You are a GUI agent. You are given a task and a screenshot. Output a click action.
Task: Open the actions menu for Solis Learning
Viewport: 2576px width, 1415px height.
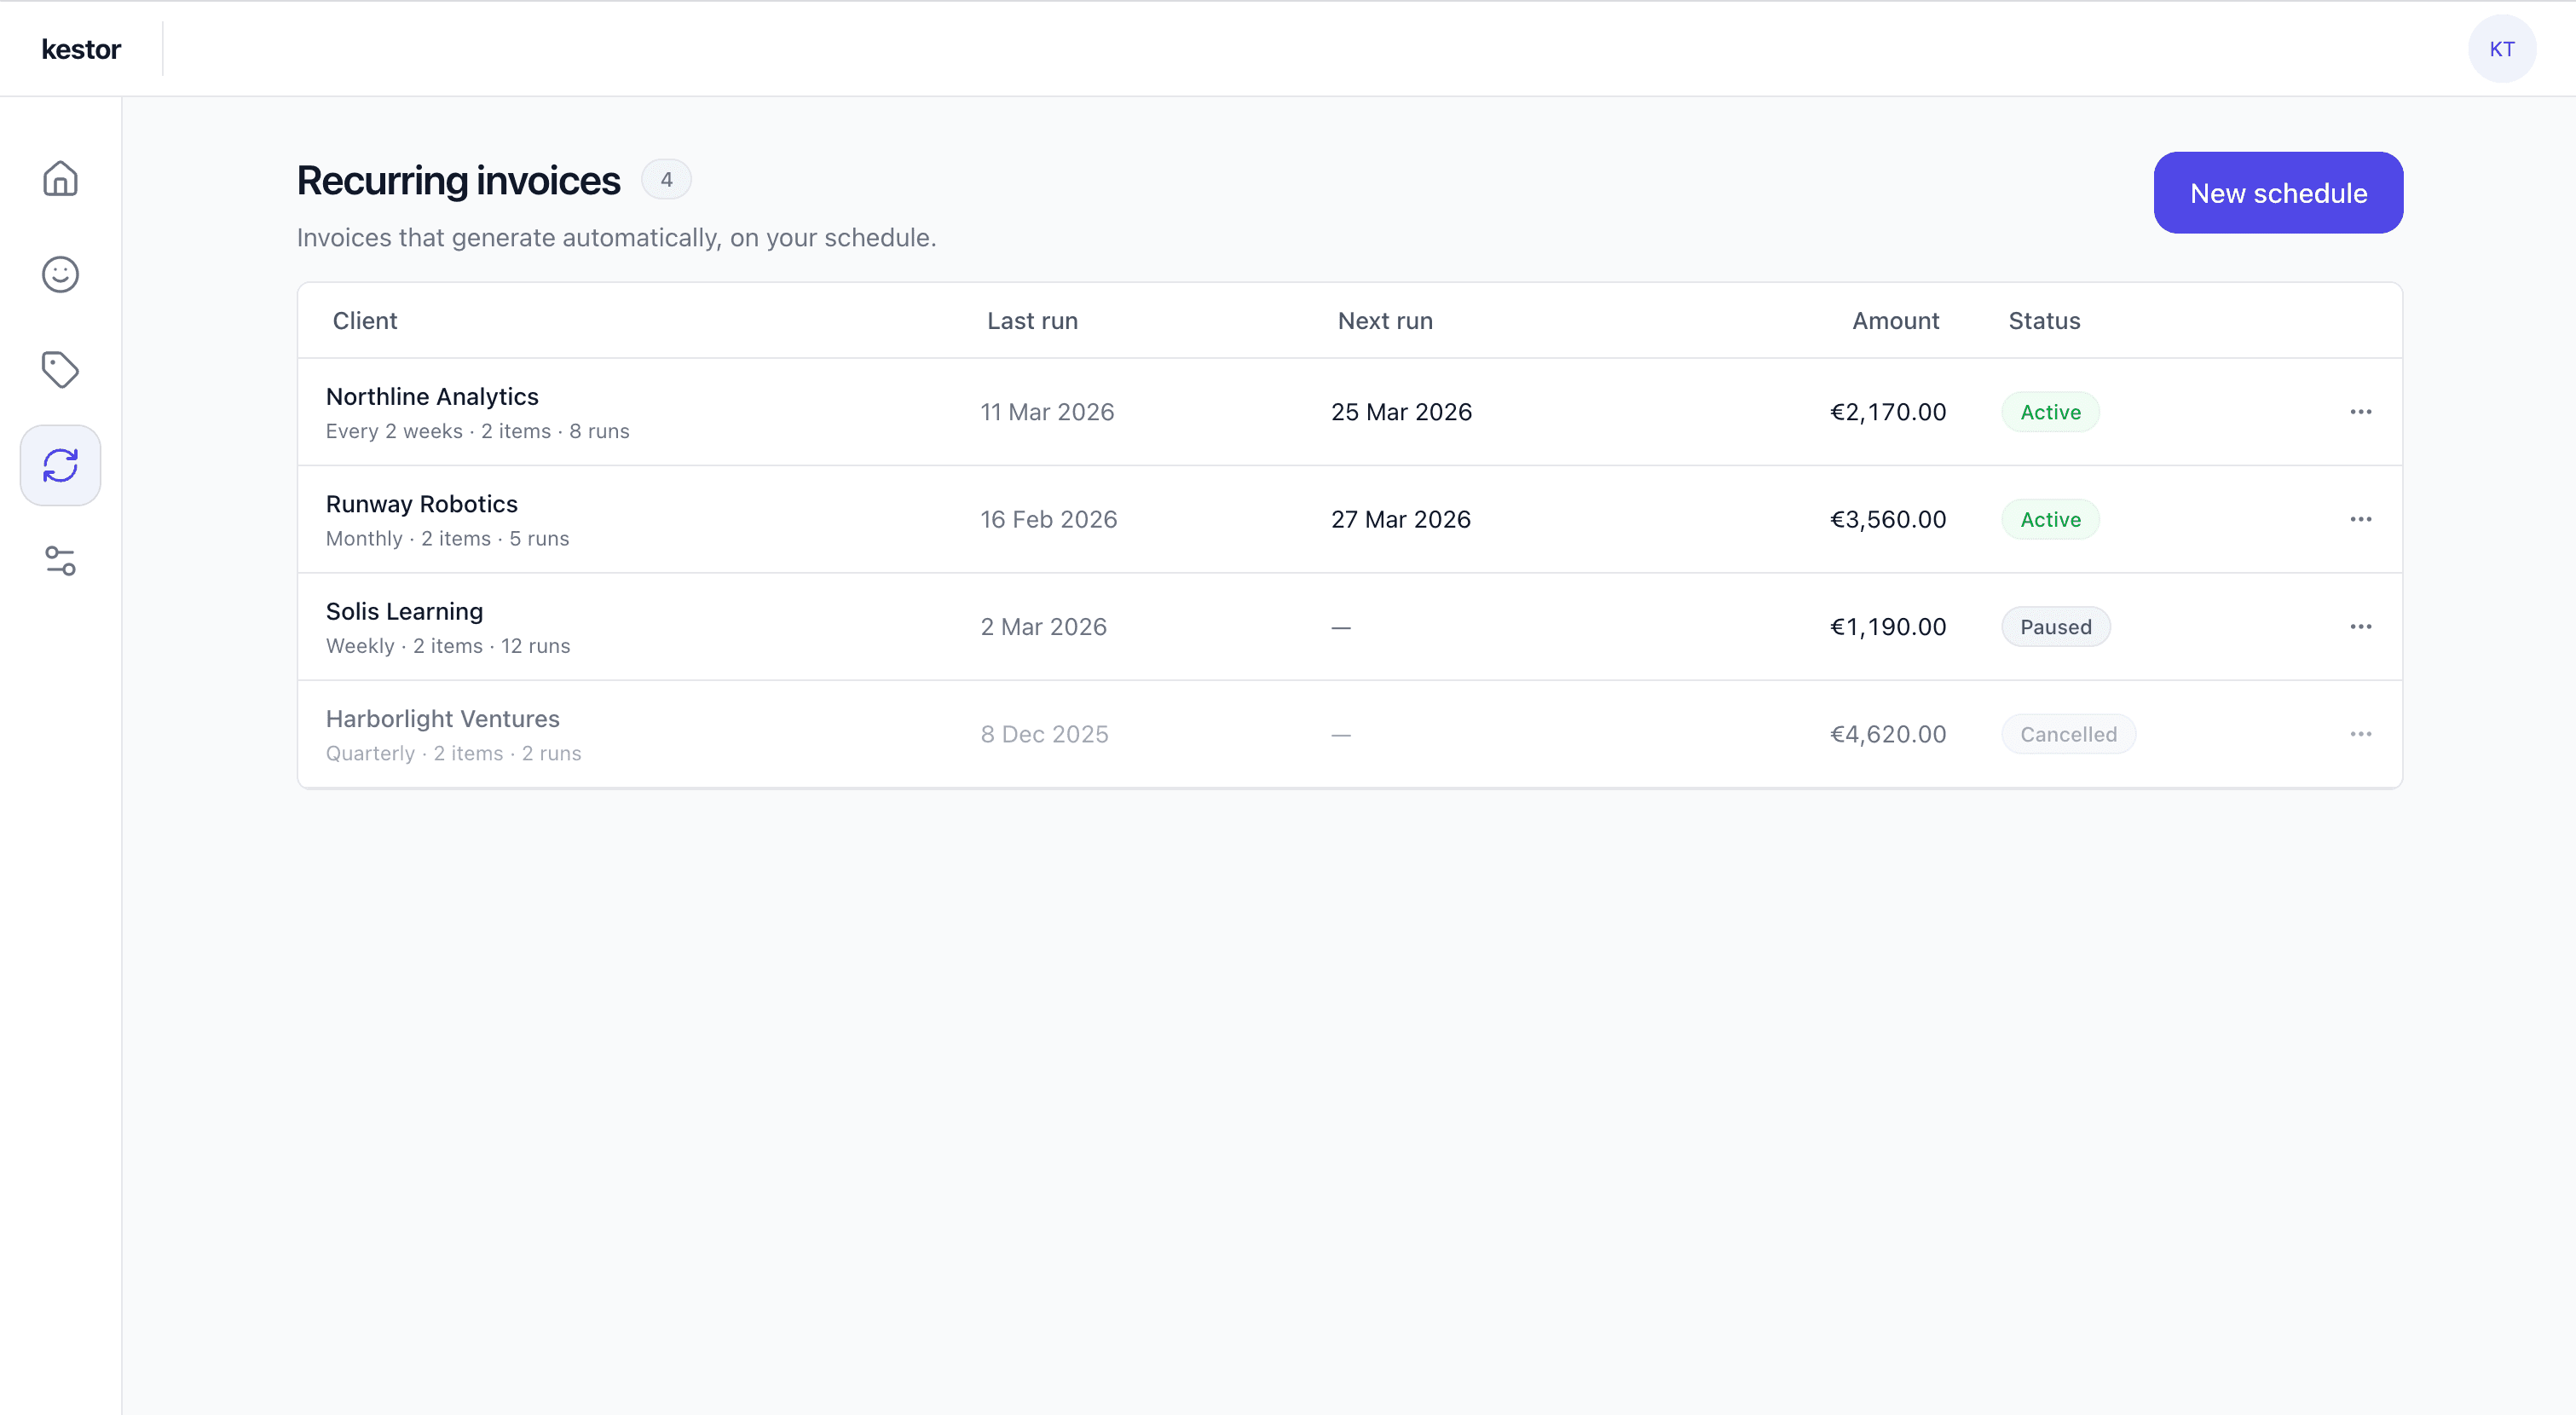(x=2362, y=626)
